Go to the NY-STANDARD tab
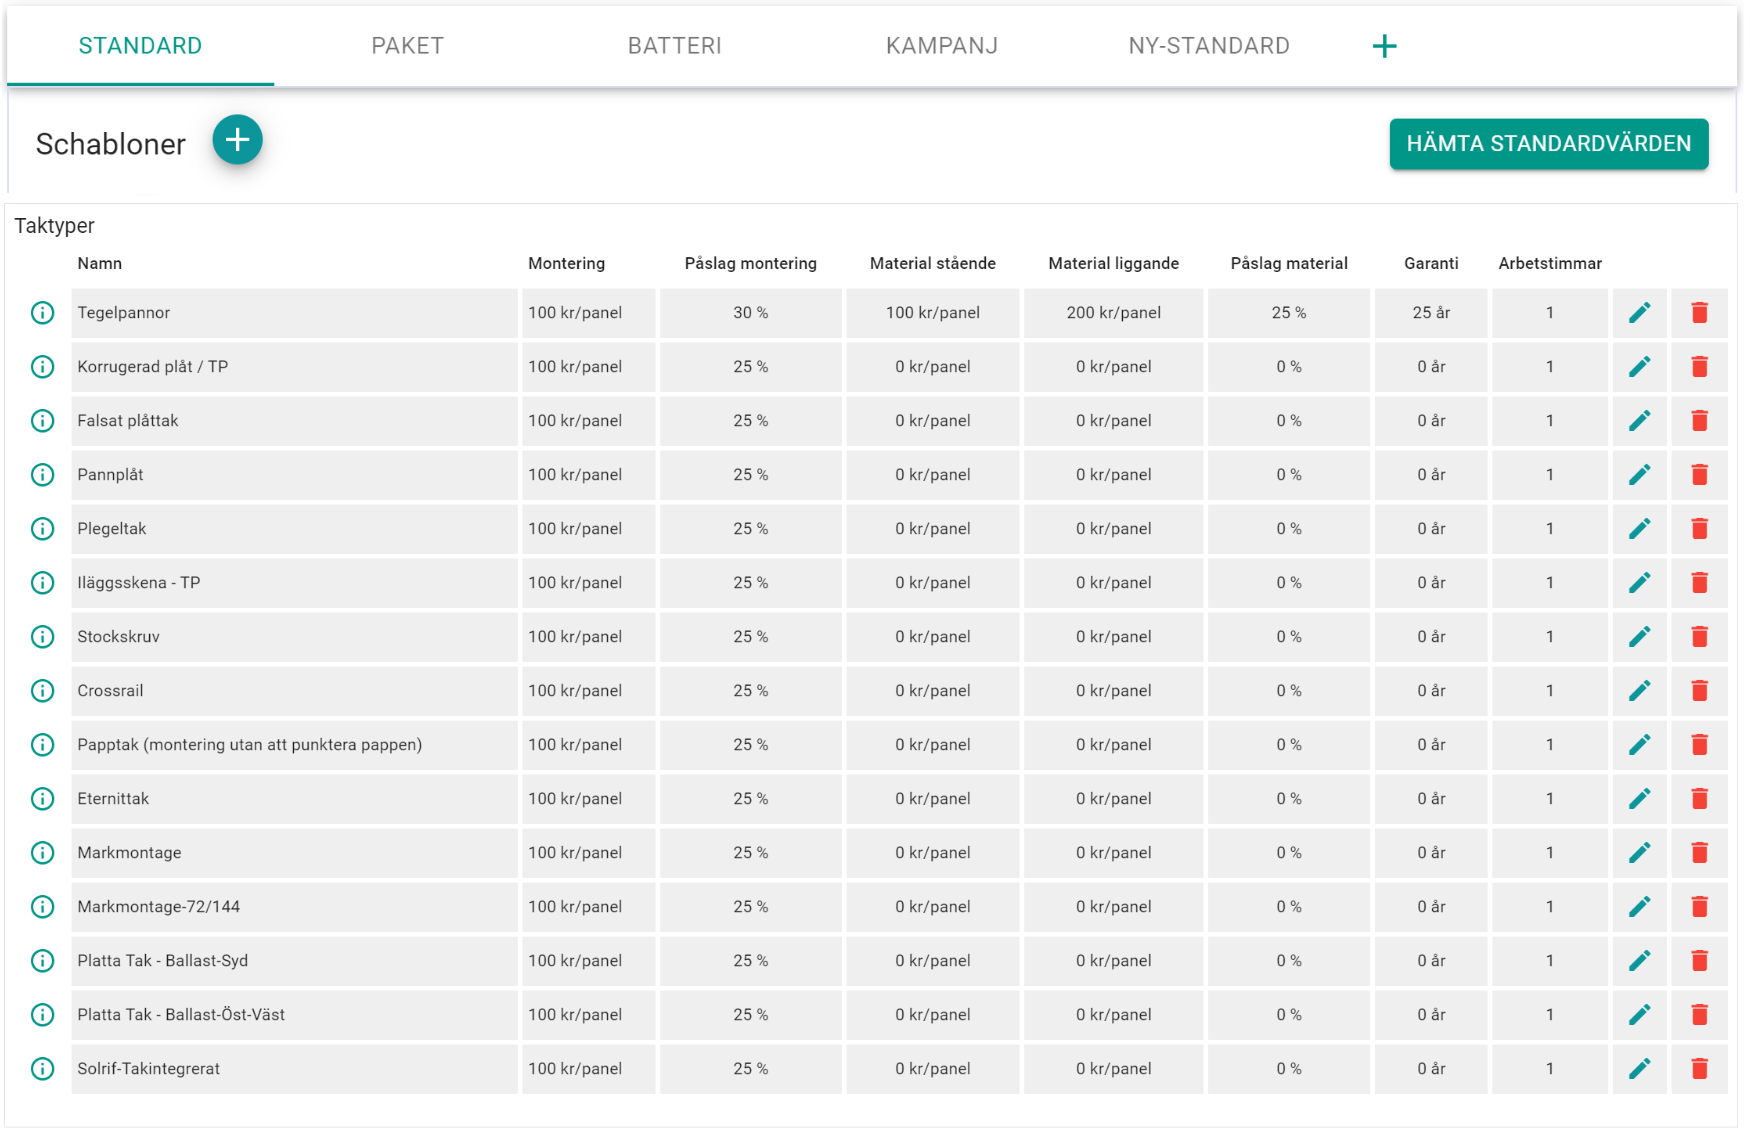Screen dimensions: 1750x1132 tap(1208, 46)
